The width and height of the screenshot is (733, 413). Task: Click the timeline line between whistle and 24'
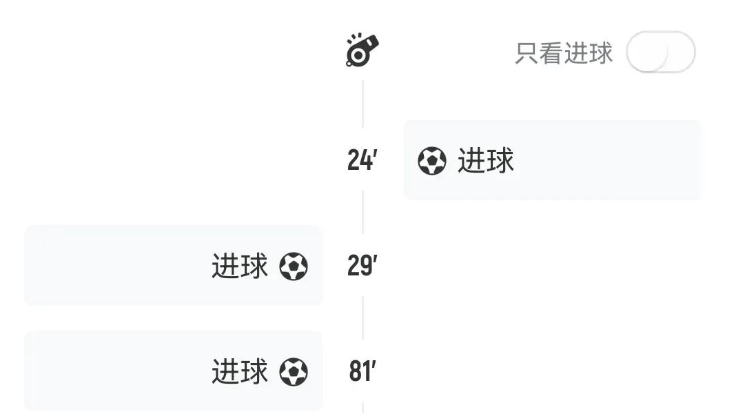(363, 104)
